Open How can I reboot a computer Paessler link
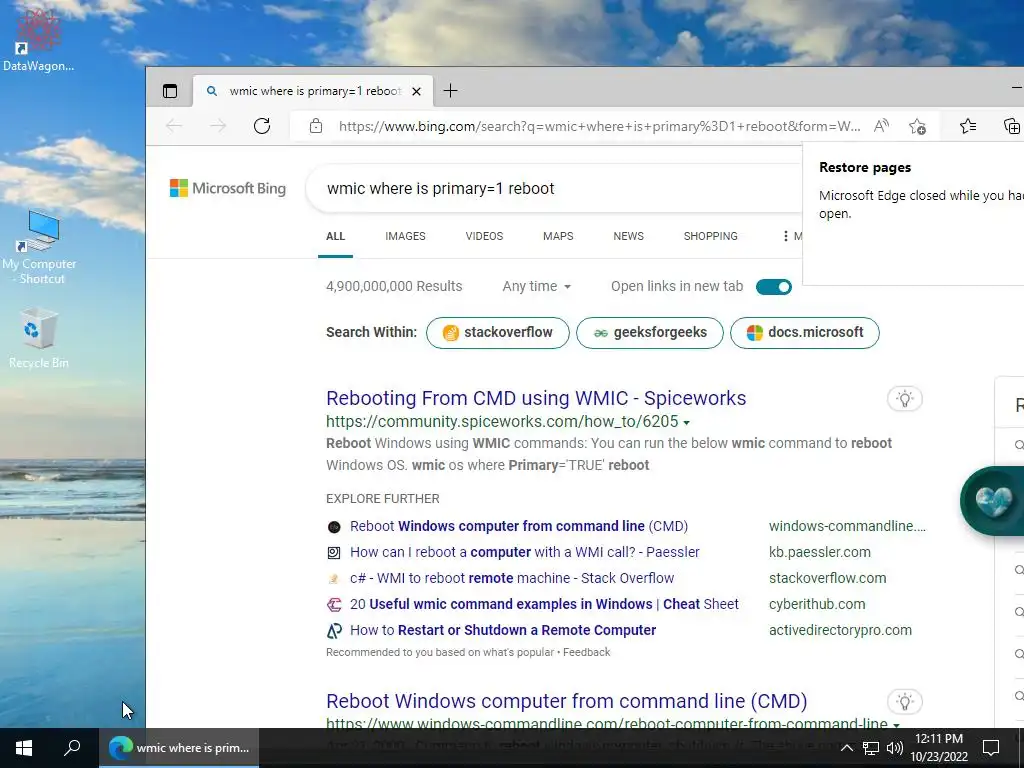Screen dimensions: 1024x768 click(x=524, y=552)
